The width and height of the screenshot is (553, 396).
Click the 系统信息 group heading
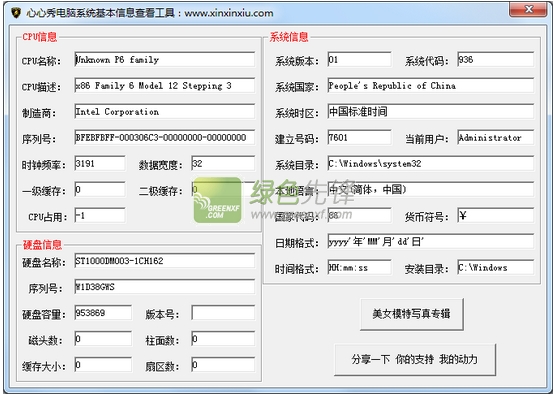(x=289, y=37)
